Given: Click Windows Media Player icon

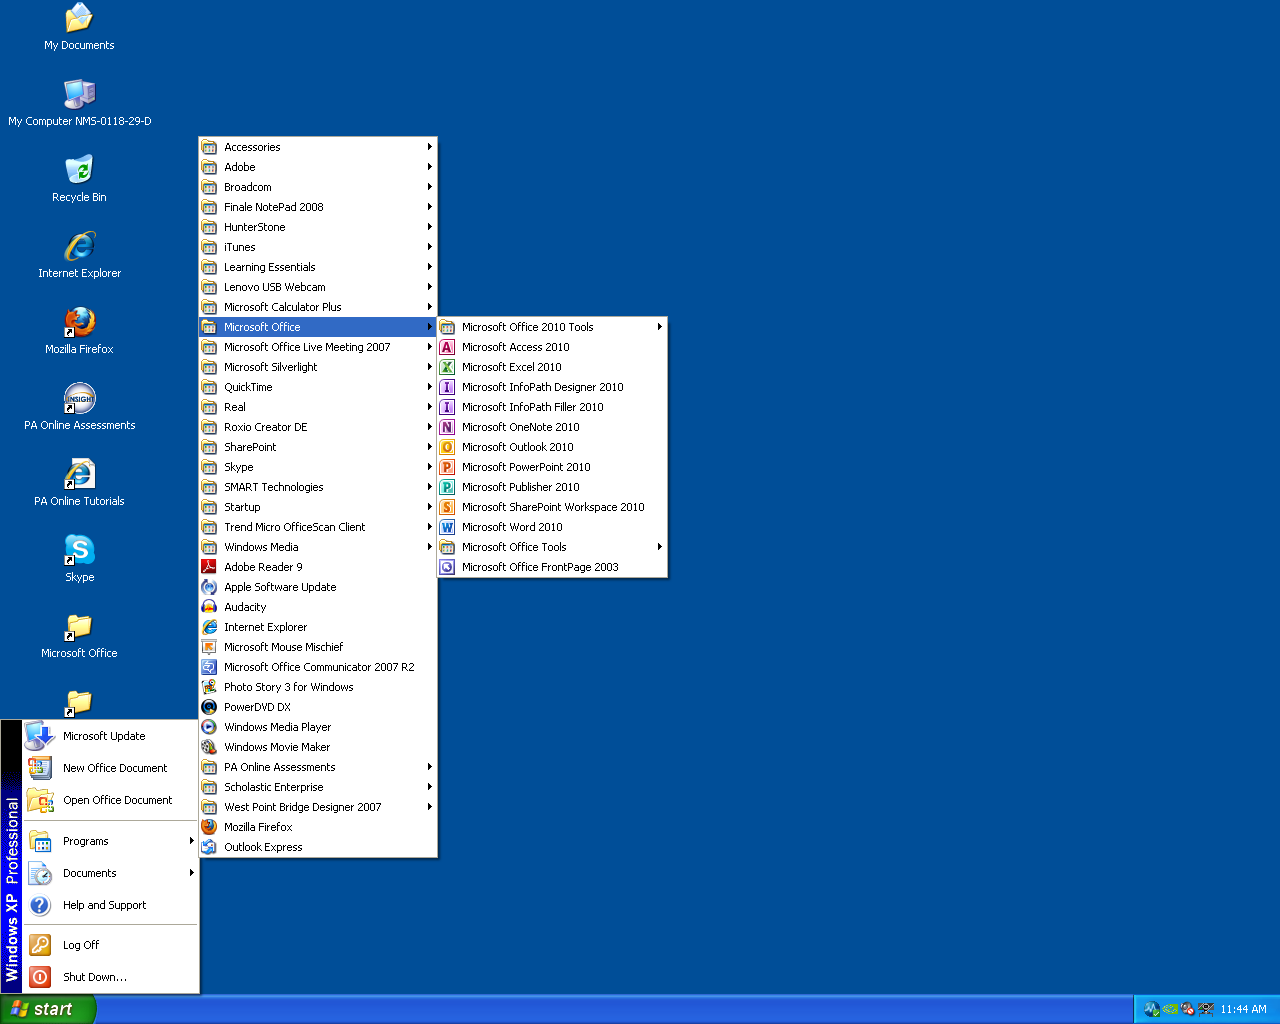Looking at the screenshot, I should (x=209, y=727).
